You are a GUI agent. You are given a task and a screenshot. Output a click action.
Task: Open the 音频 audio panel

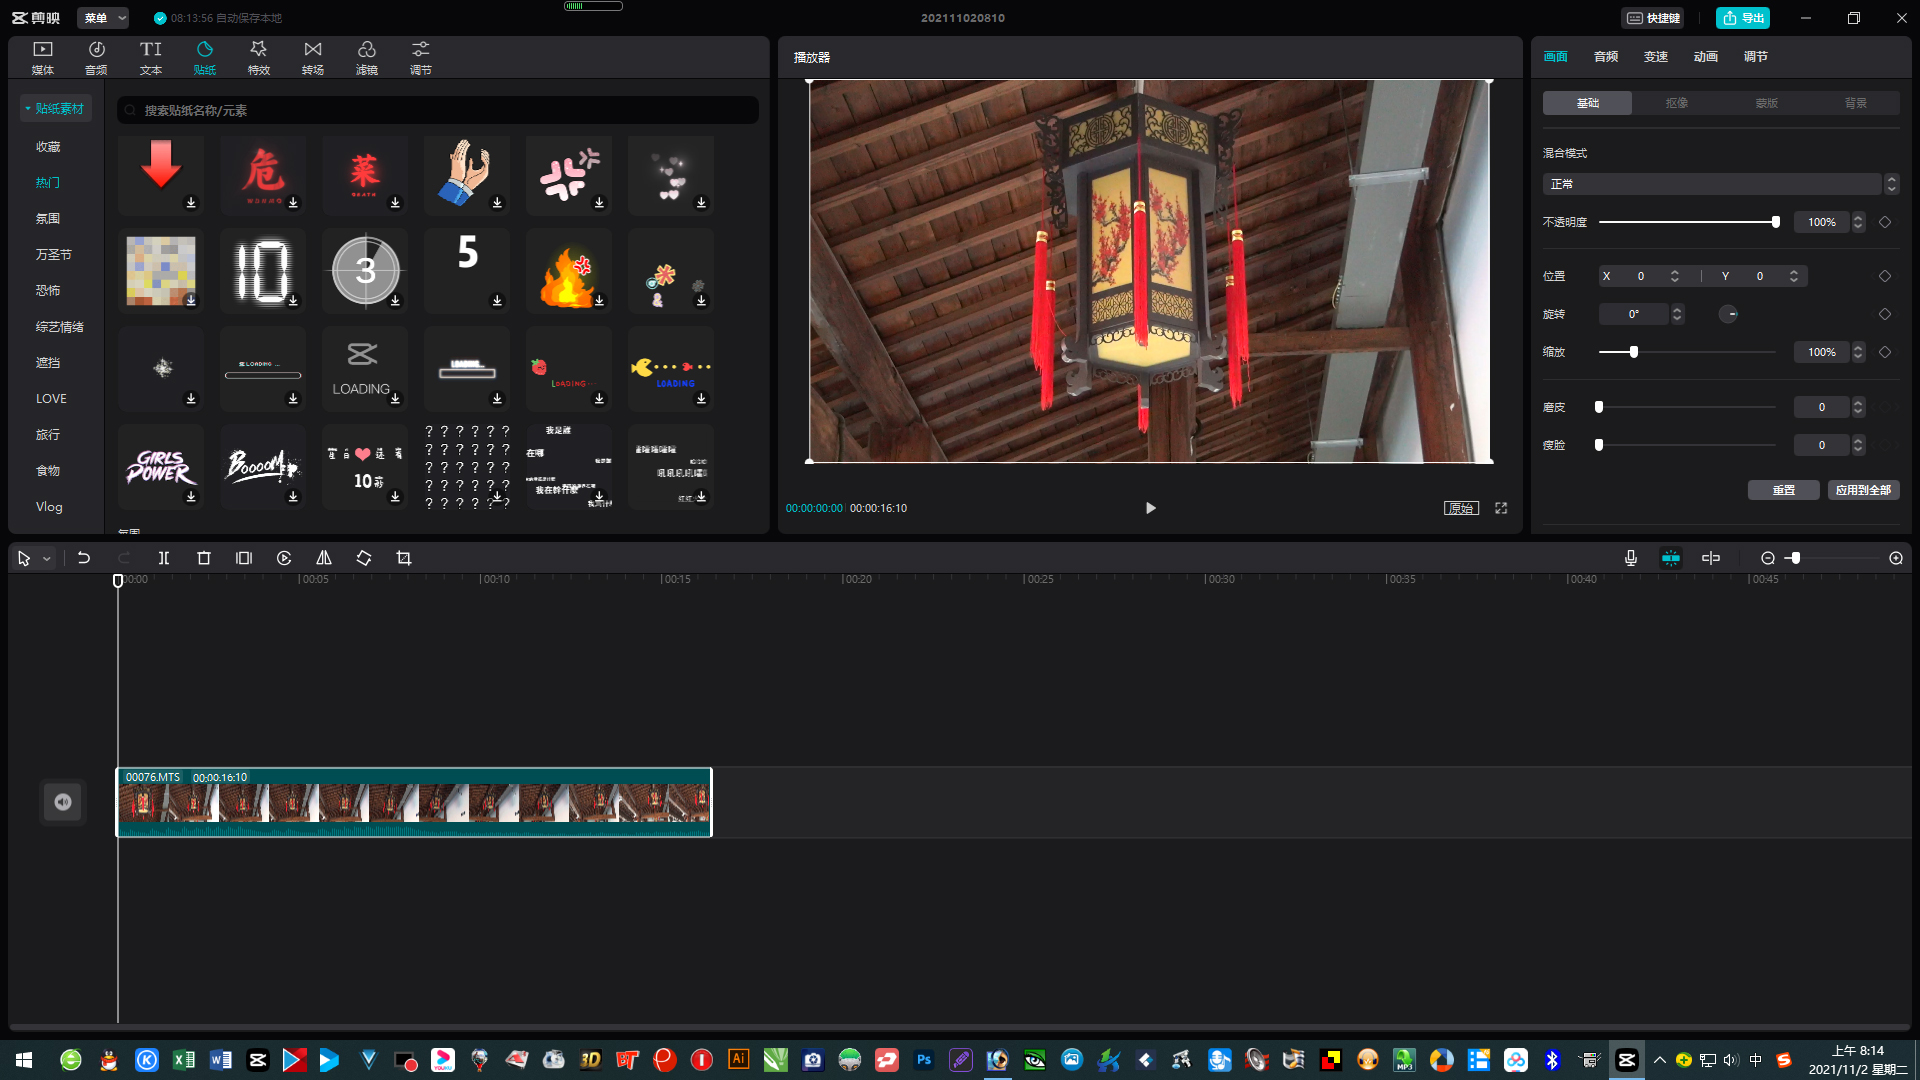click(x=97, y=58)
